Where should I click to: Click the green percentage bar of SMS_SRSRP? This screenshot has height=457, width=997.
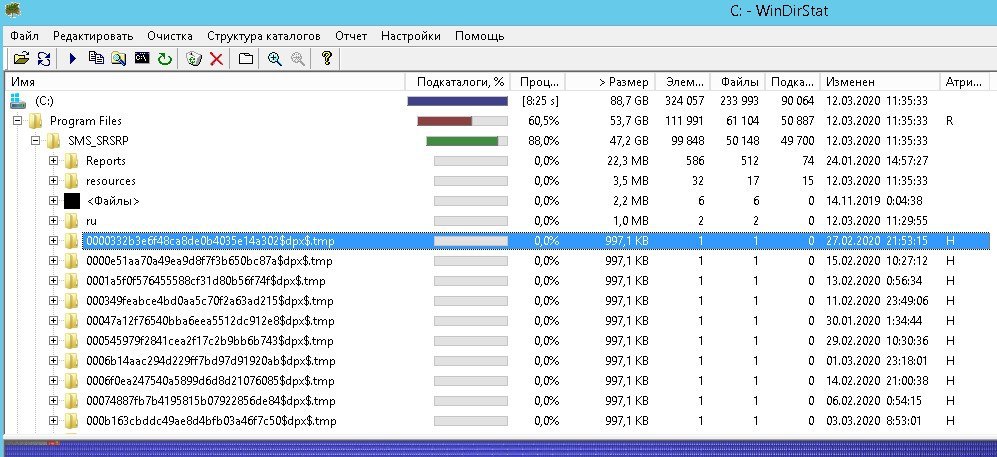click(x=462, y=140)
